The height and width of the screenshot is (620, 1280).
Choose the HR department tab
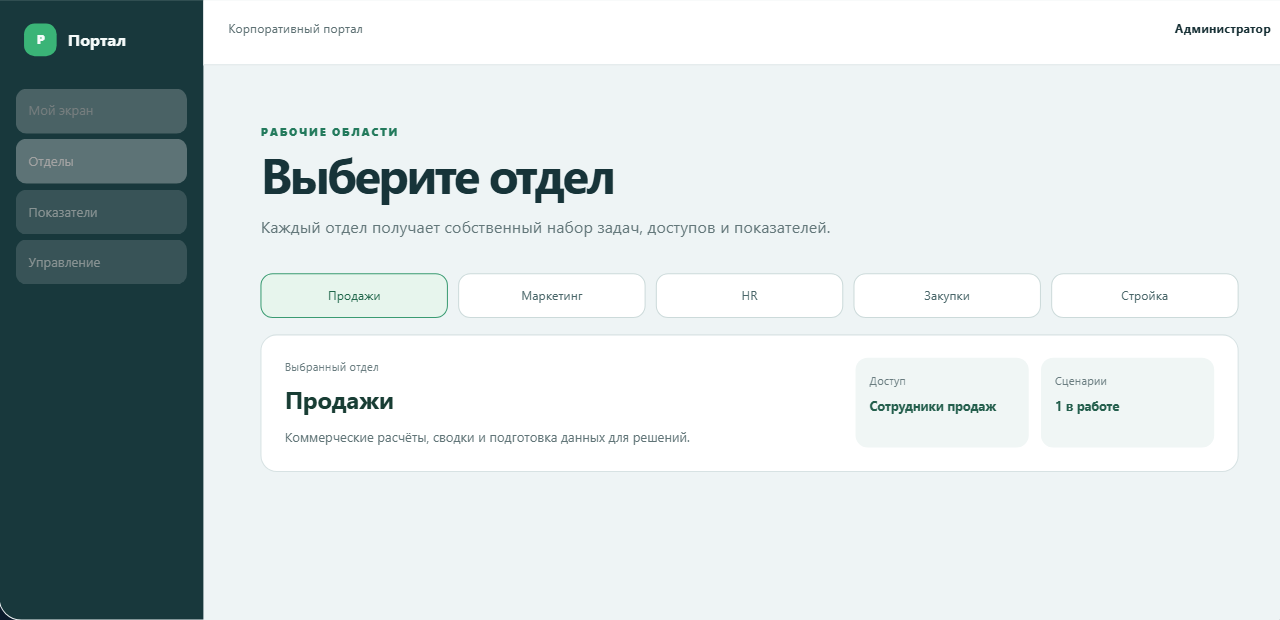[749, 296]
